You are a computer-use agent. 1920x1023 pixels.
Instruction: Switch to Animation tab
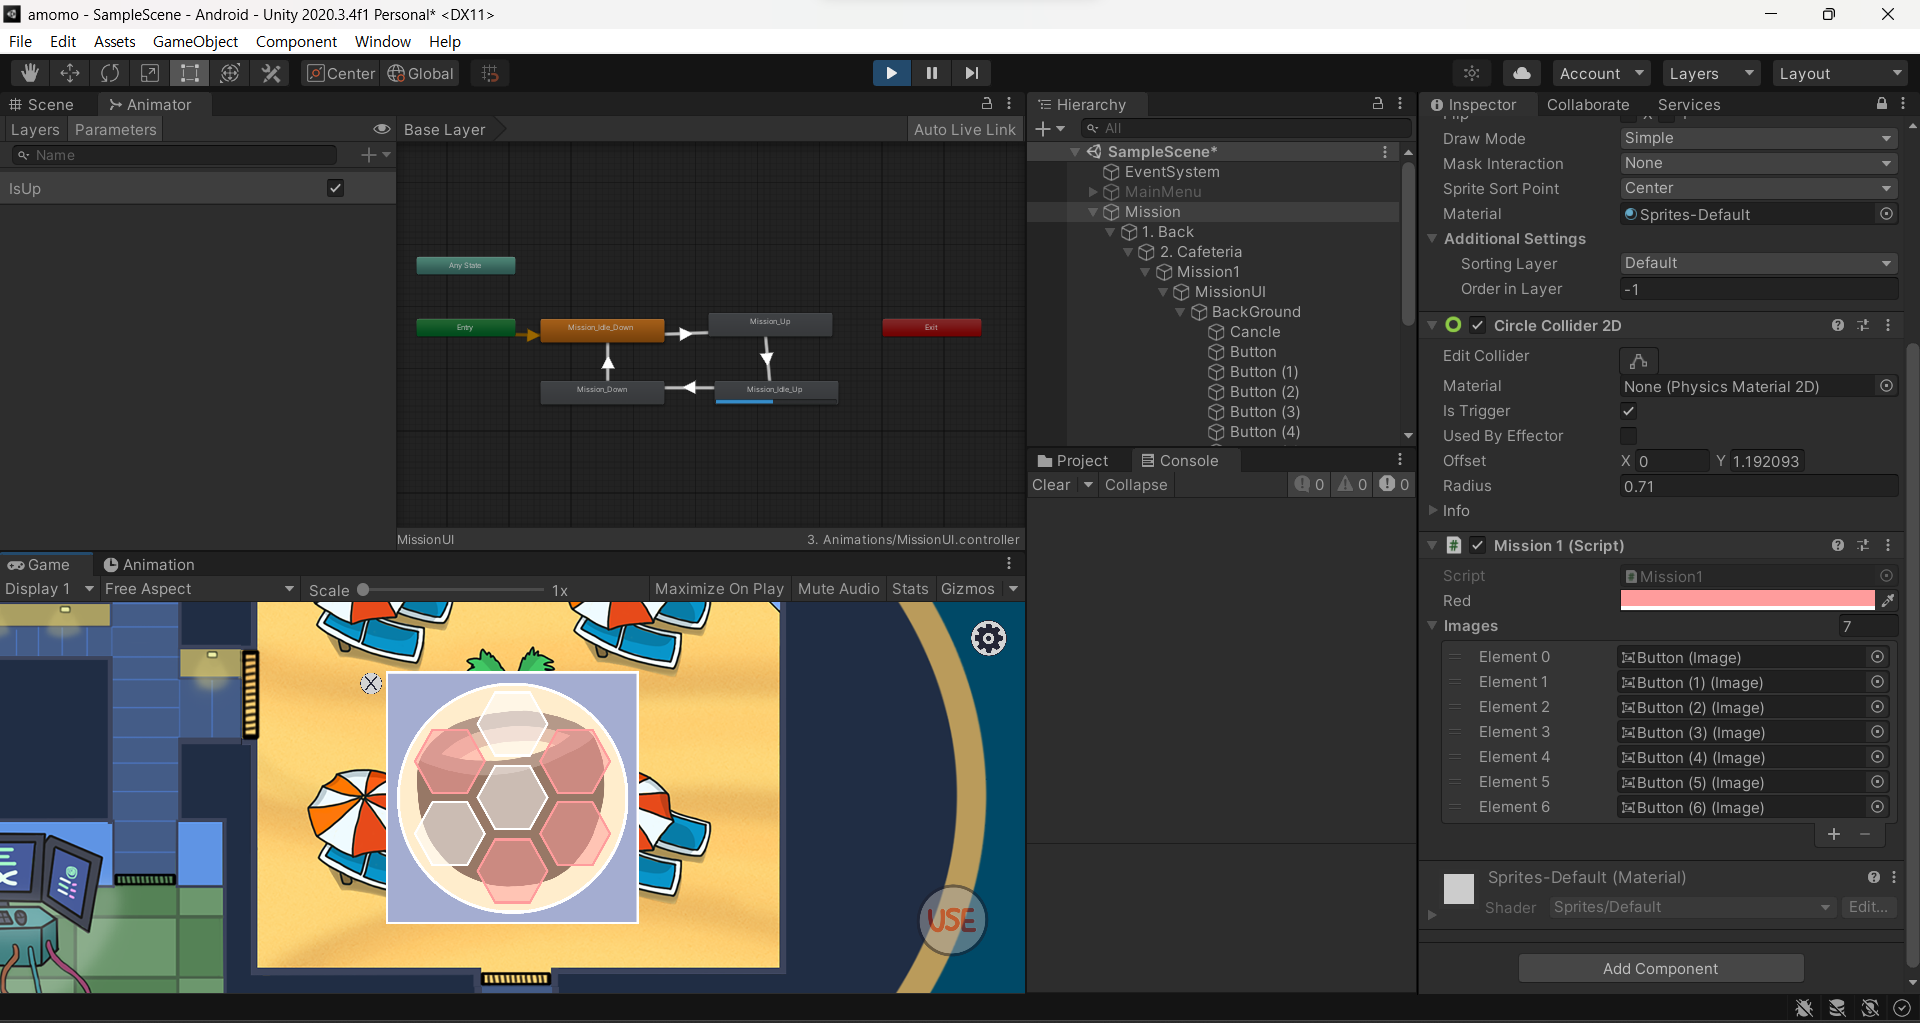click(149, 564)
